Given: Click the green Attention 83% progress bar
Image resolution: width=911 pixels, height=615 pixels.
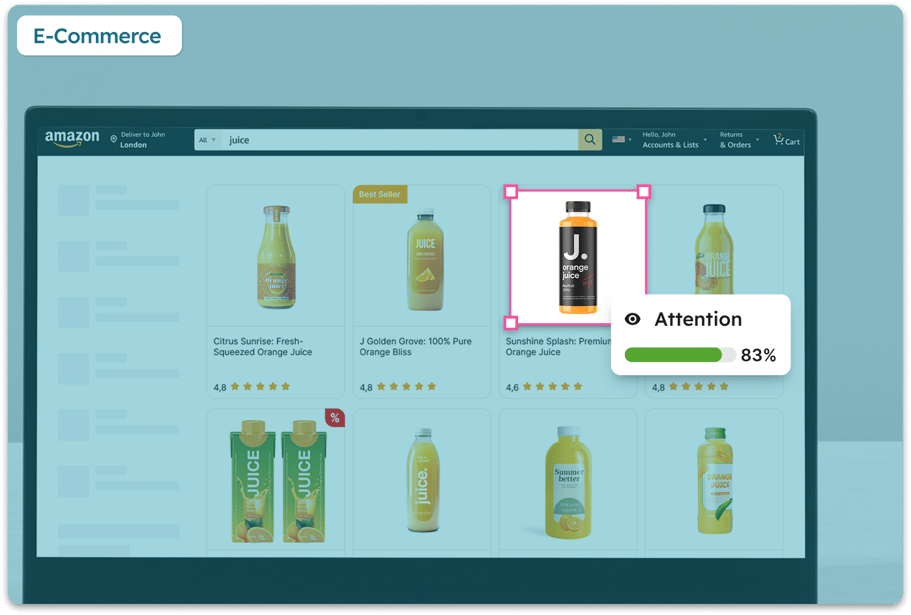Looking at the screenshot, I should click(x=674, y=355).
